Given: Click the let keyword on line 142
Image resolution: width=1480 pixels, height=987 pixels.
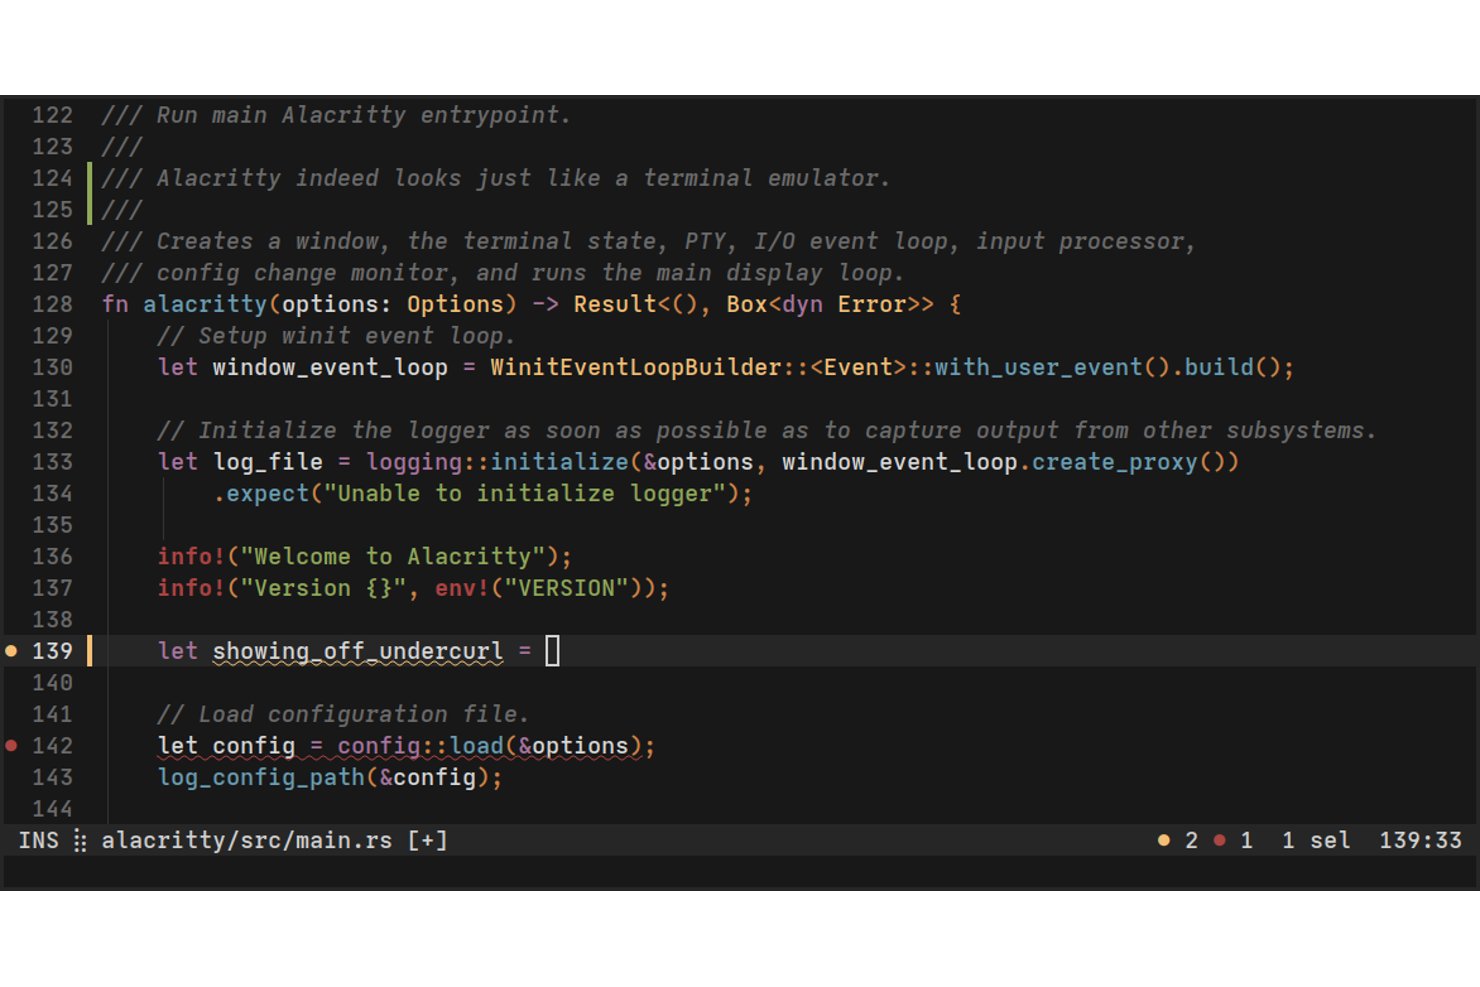Looking at the screenshot, I should pyautogui.click(x=178, y=746).
